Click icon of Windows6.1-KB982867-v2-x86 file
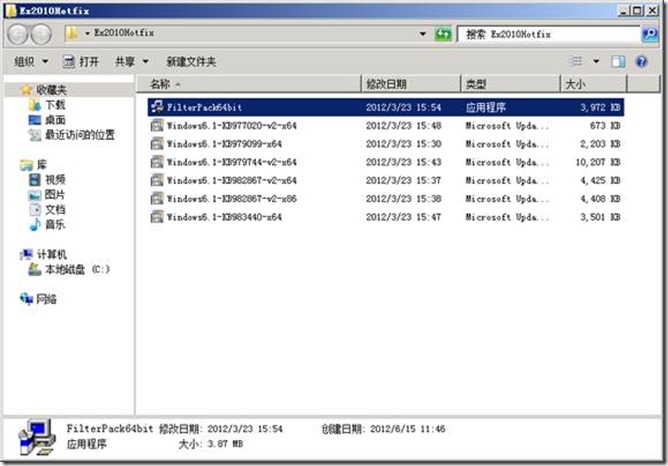 click(157, 198)
